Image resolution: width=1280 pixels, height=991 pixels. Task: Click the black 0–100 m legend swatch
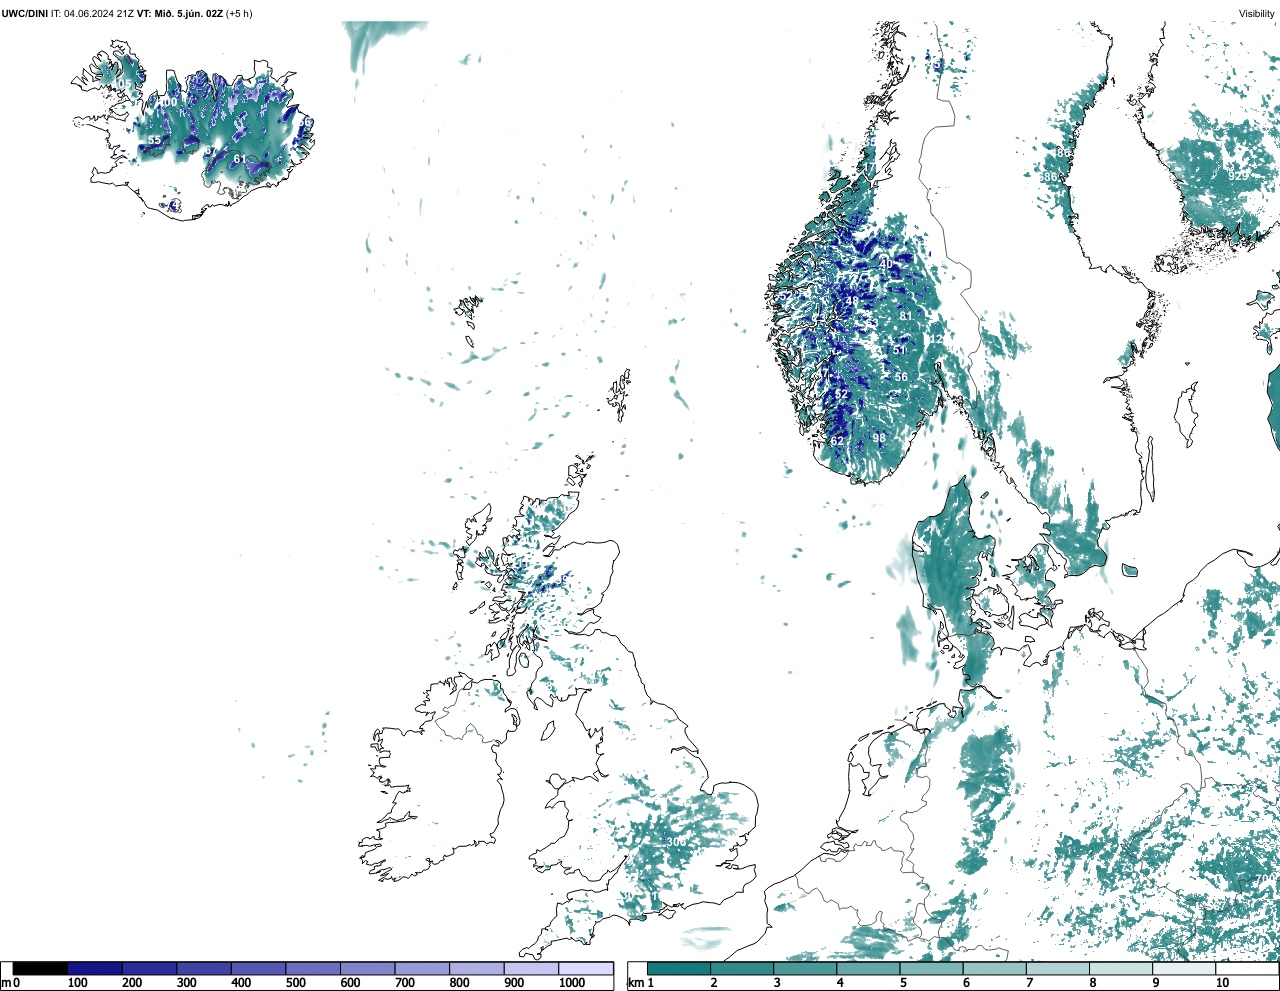pos(40,968)
